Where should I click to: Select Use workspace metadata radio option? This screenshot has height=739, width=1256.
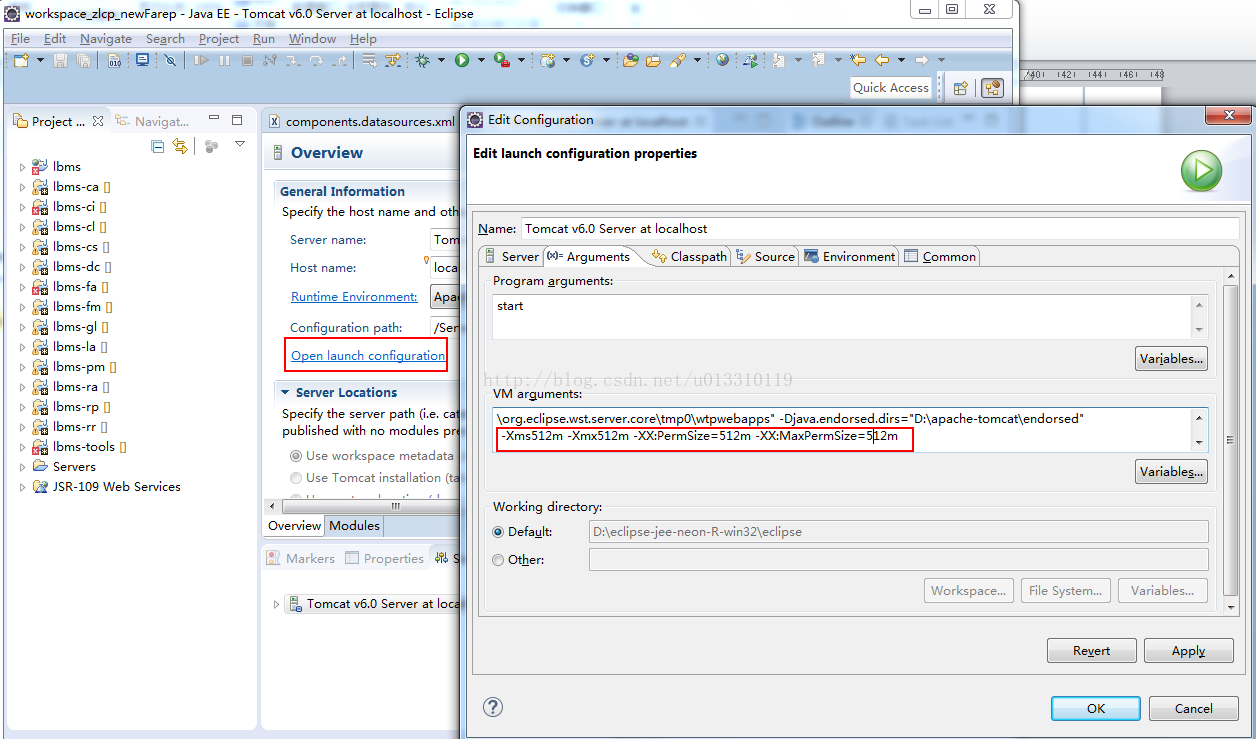click(296, 455)
